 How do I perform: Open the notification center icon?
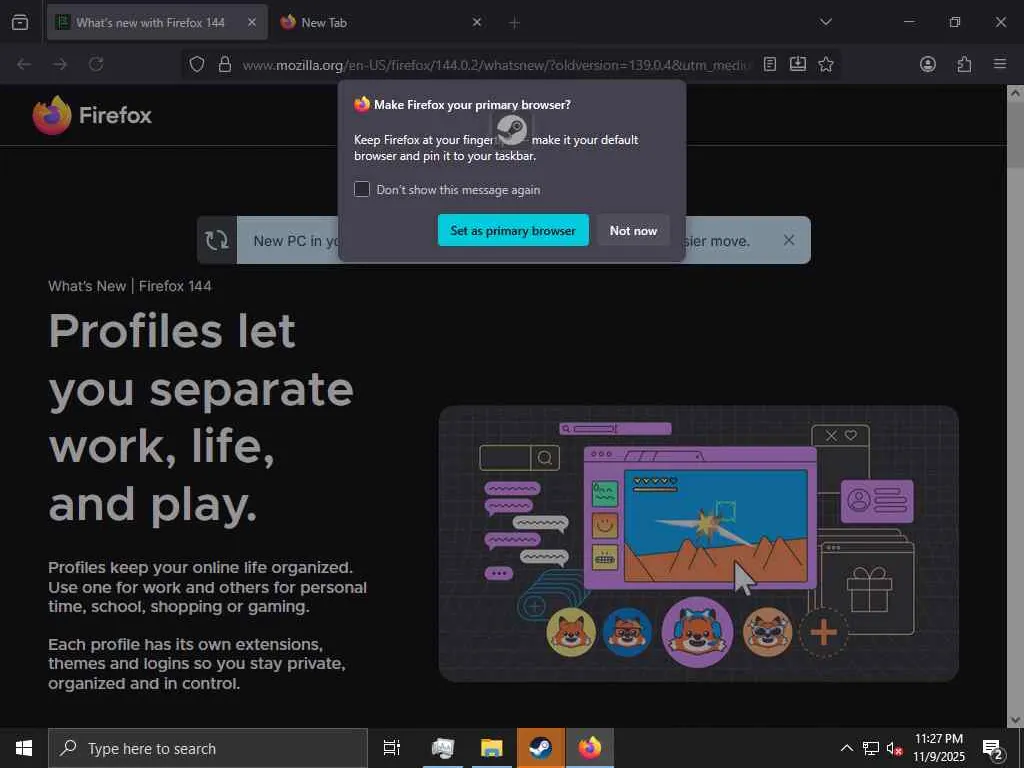pos(993,748)
